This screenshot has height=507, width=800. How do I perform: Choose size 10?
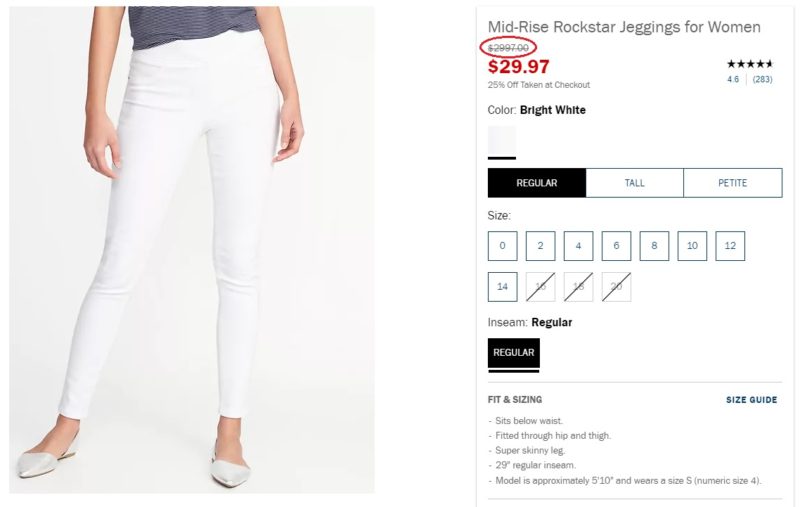(x=692, y=246)
